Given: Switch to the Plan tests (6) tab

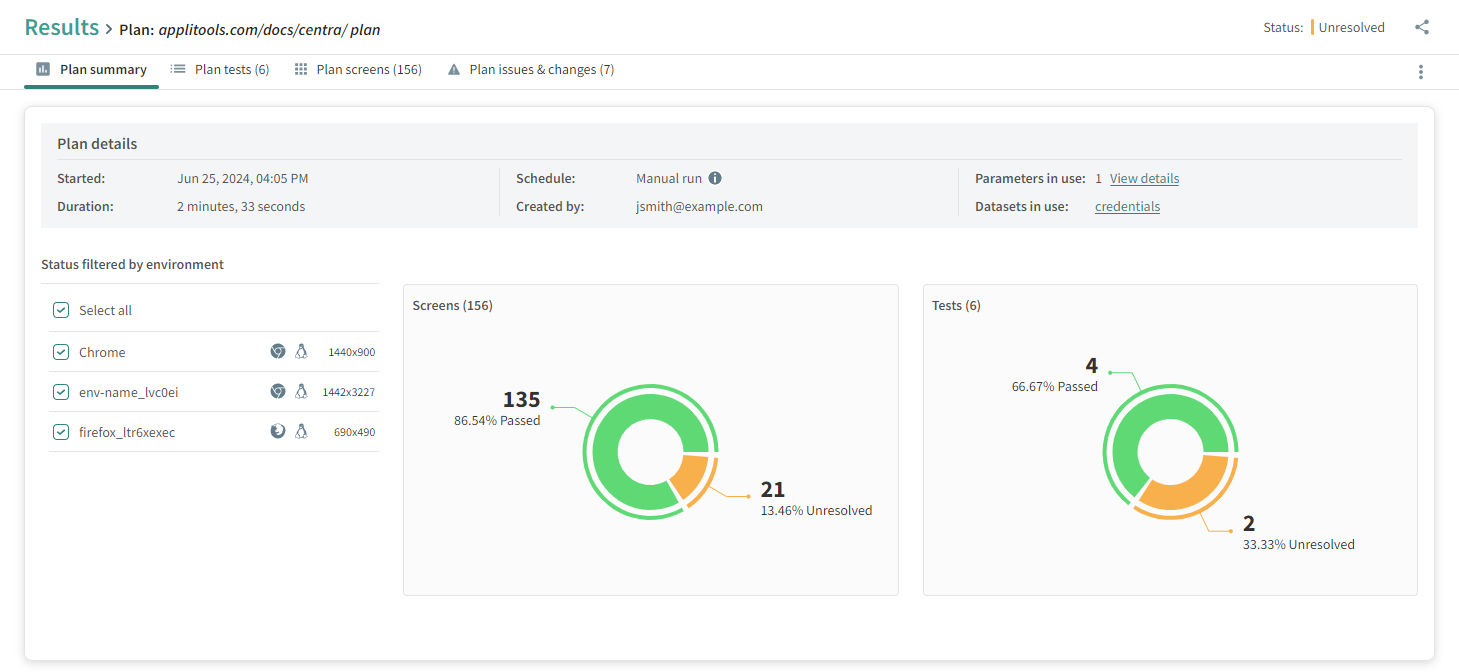Looking at the screenshot, I should (220, 70).
